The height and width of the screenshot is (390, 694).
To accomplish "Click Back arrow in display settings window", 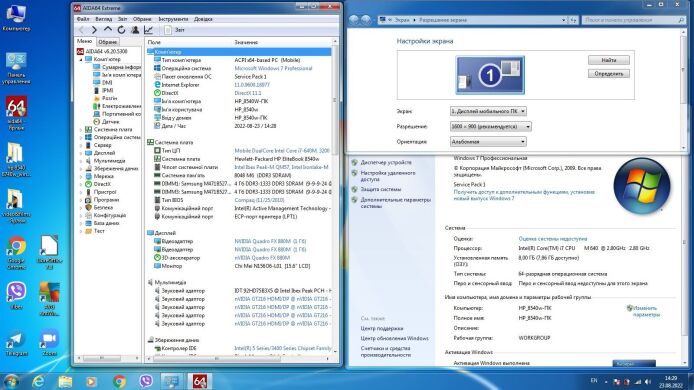I will [x=354, y=20].
